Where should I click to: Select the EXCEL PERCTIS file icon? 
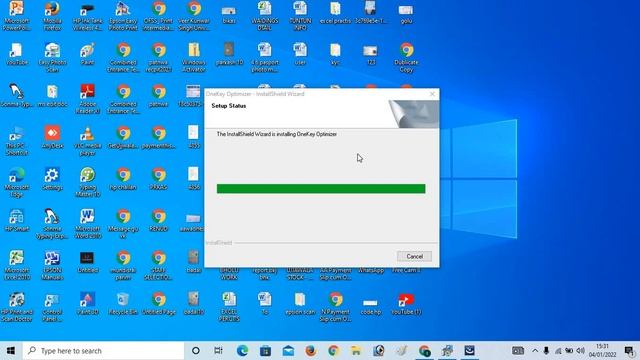pyautogui.click(x=229, y=307)
